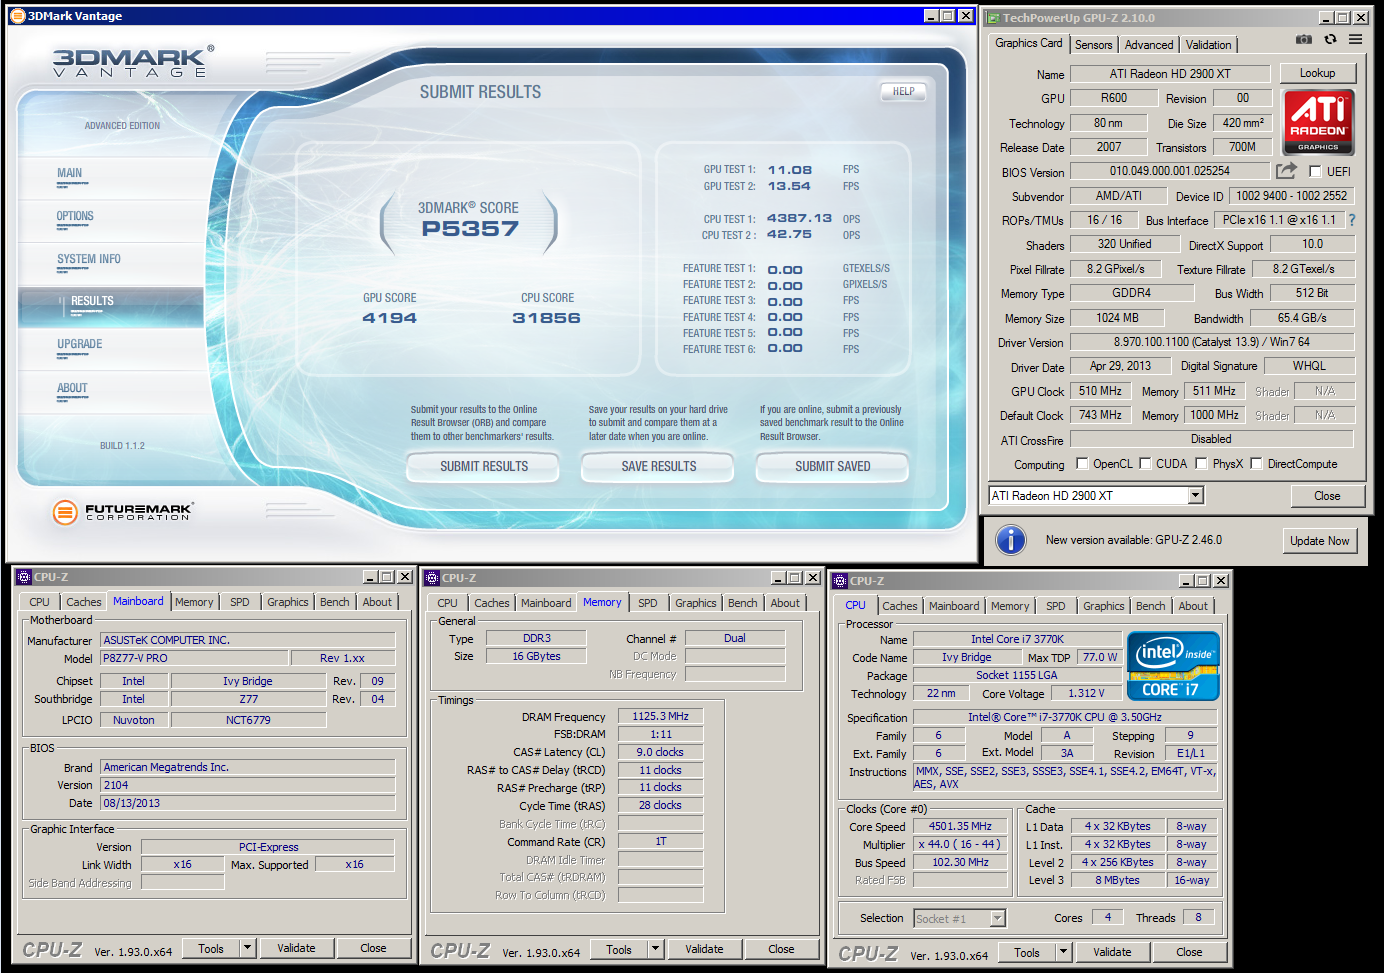Open UPGRADE in the 3DMark sidebar

pos(80,345)
